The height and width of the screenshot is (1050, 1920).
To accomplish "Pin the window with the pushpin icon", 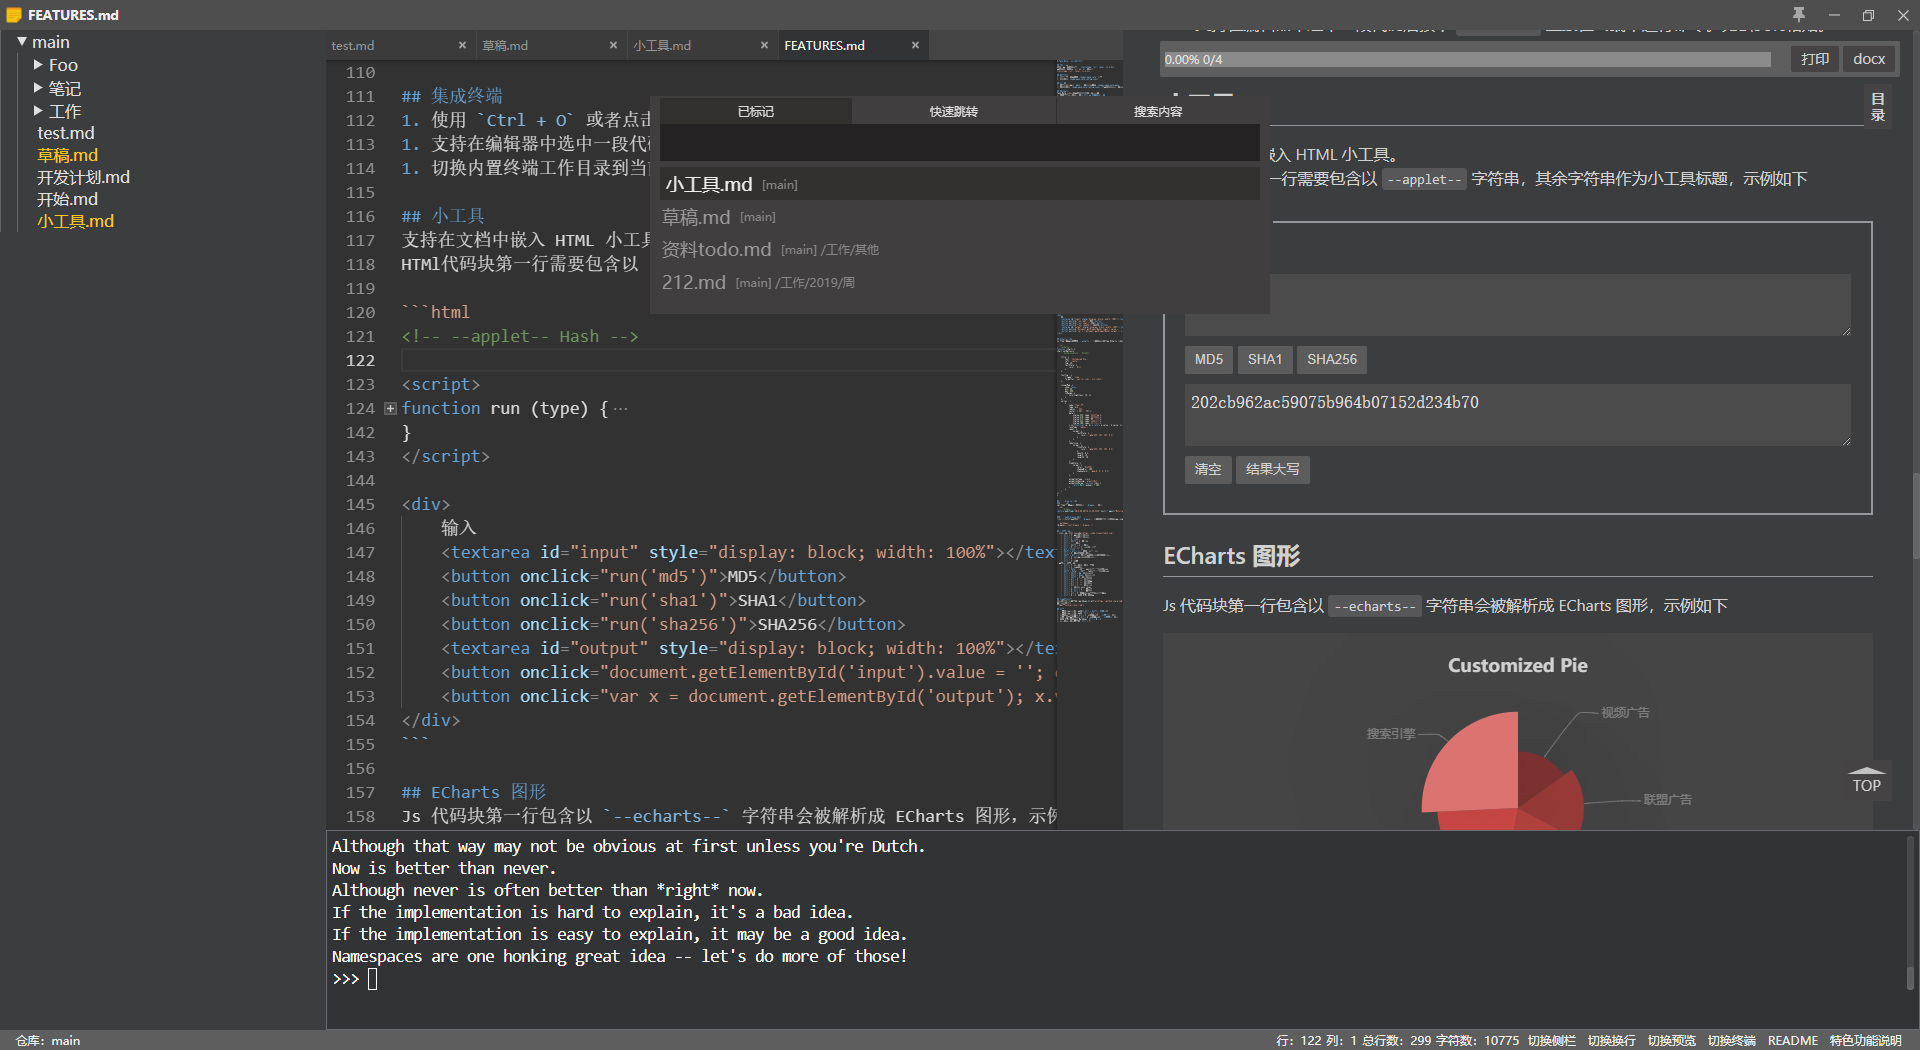I will click(1799, 15).
